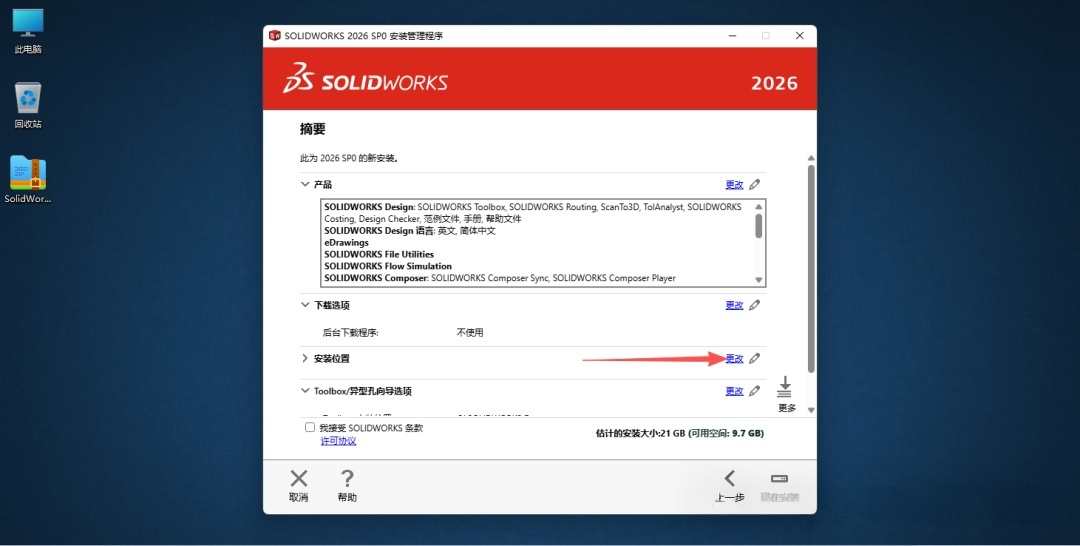Viewport: 1080px width, 546px height.
Task: Click 更改 link for 下载选项
Action: (734, 305)
